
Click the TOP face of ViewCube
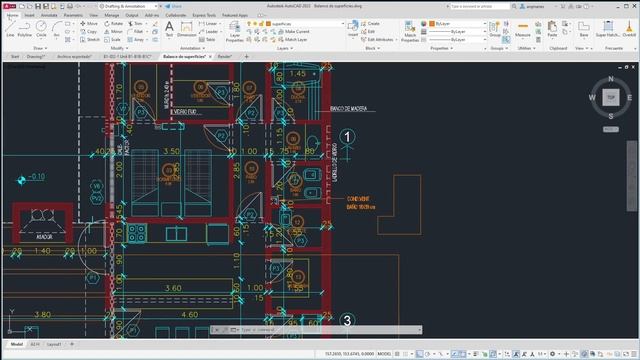click(x=611, y=97)
